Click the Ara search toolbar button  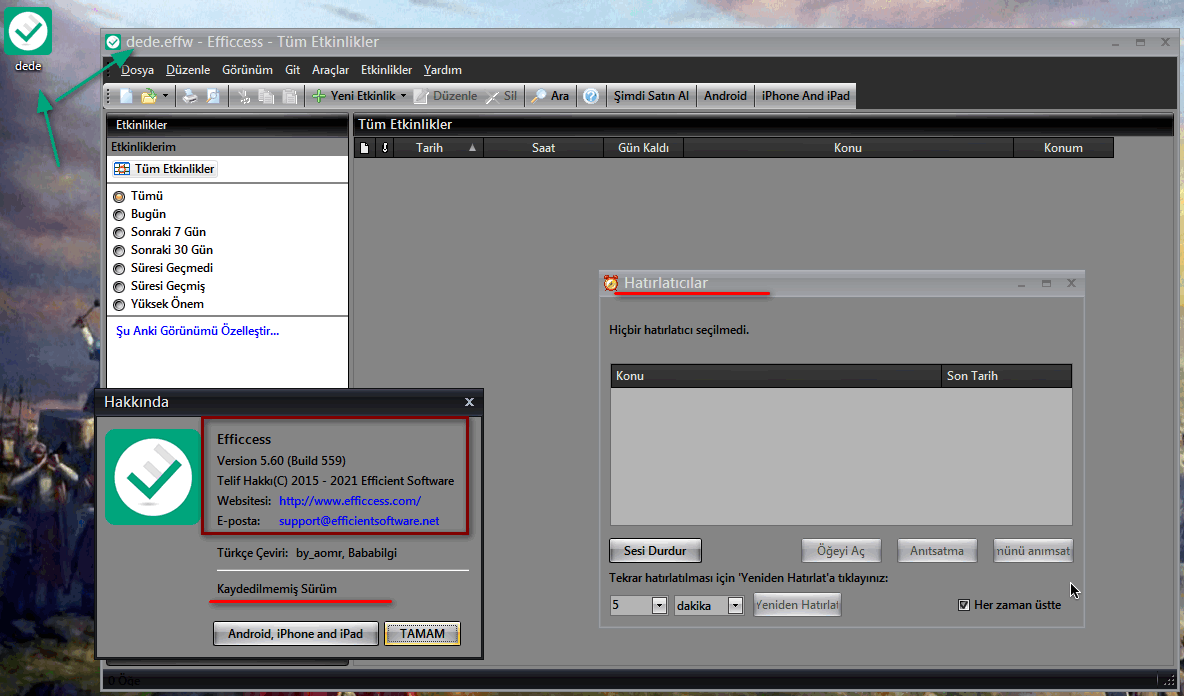click(550, 96)
